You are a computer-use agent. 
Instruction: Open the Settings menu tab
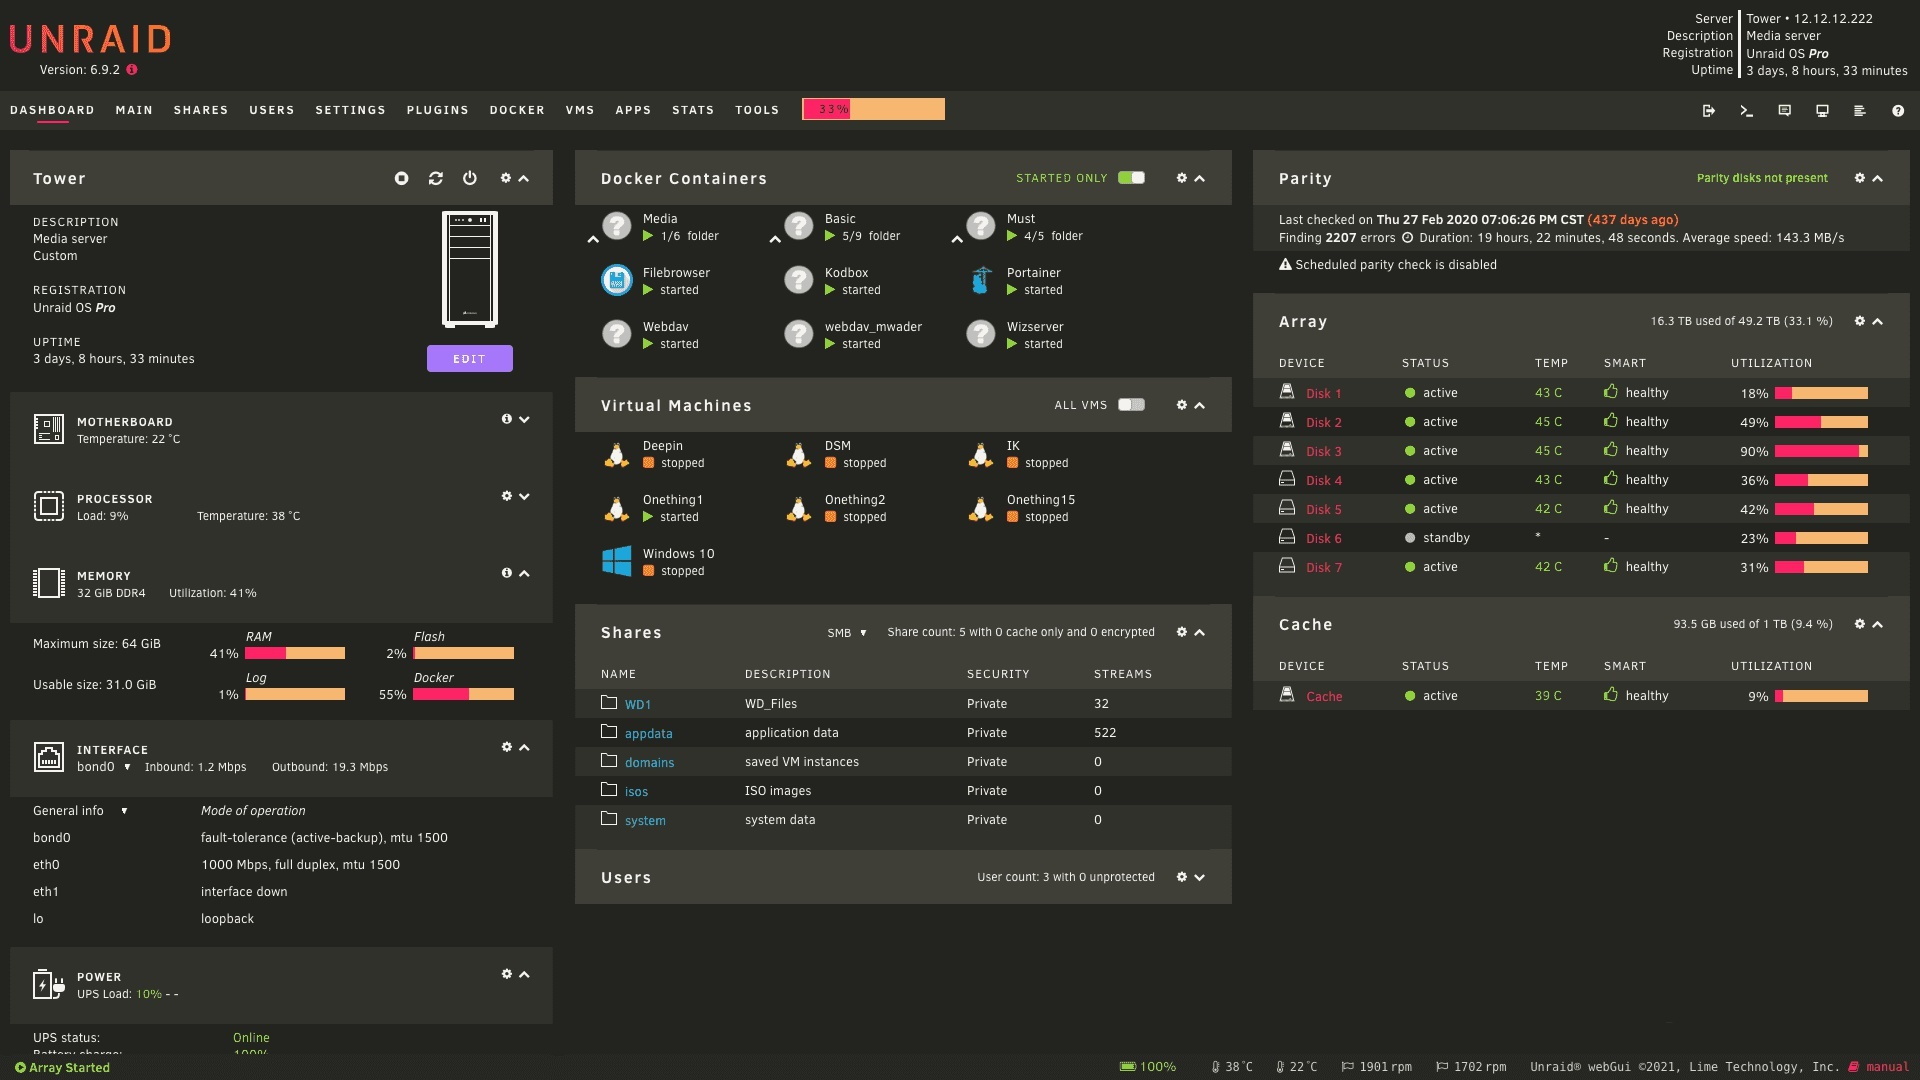[350, 110]
